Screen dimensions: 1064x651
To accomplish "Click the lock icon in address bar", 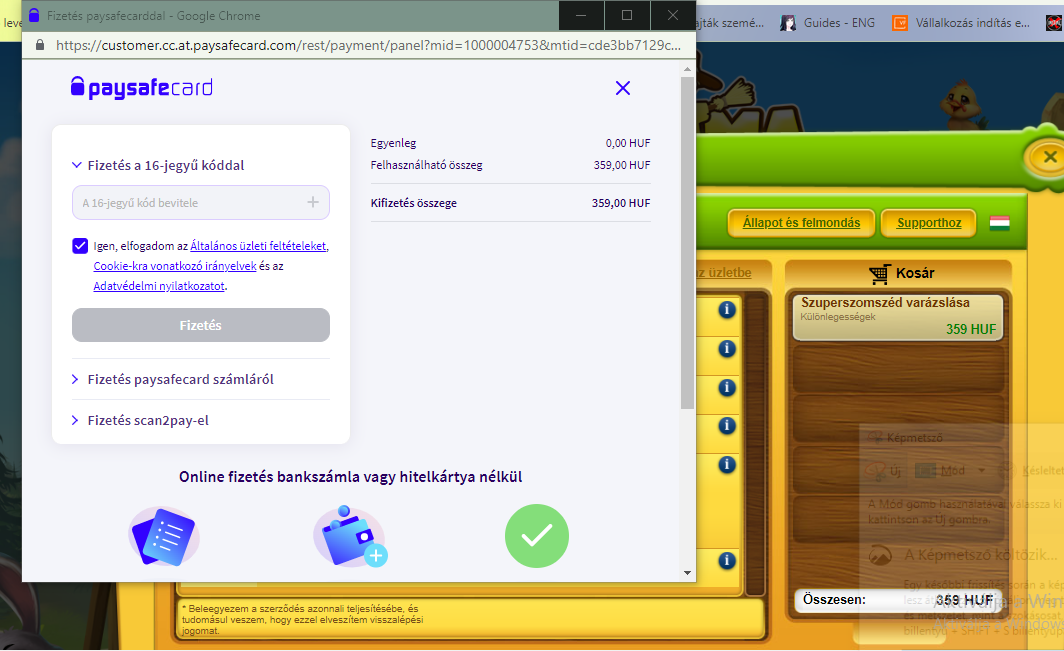I will [x=39, y=45].
